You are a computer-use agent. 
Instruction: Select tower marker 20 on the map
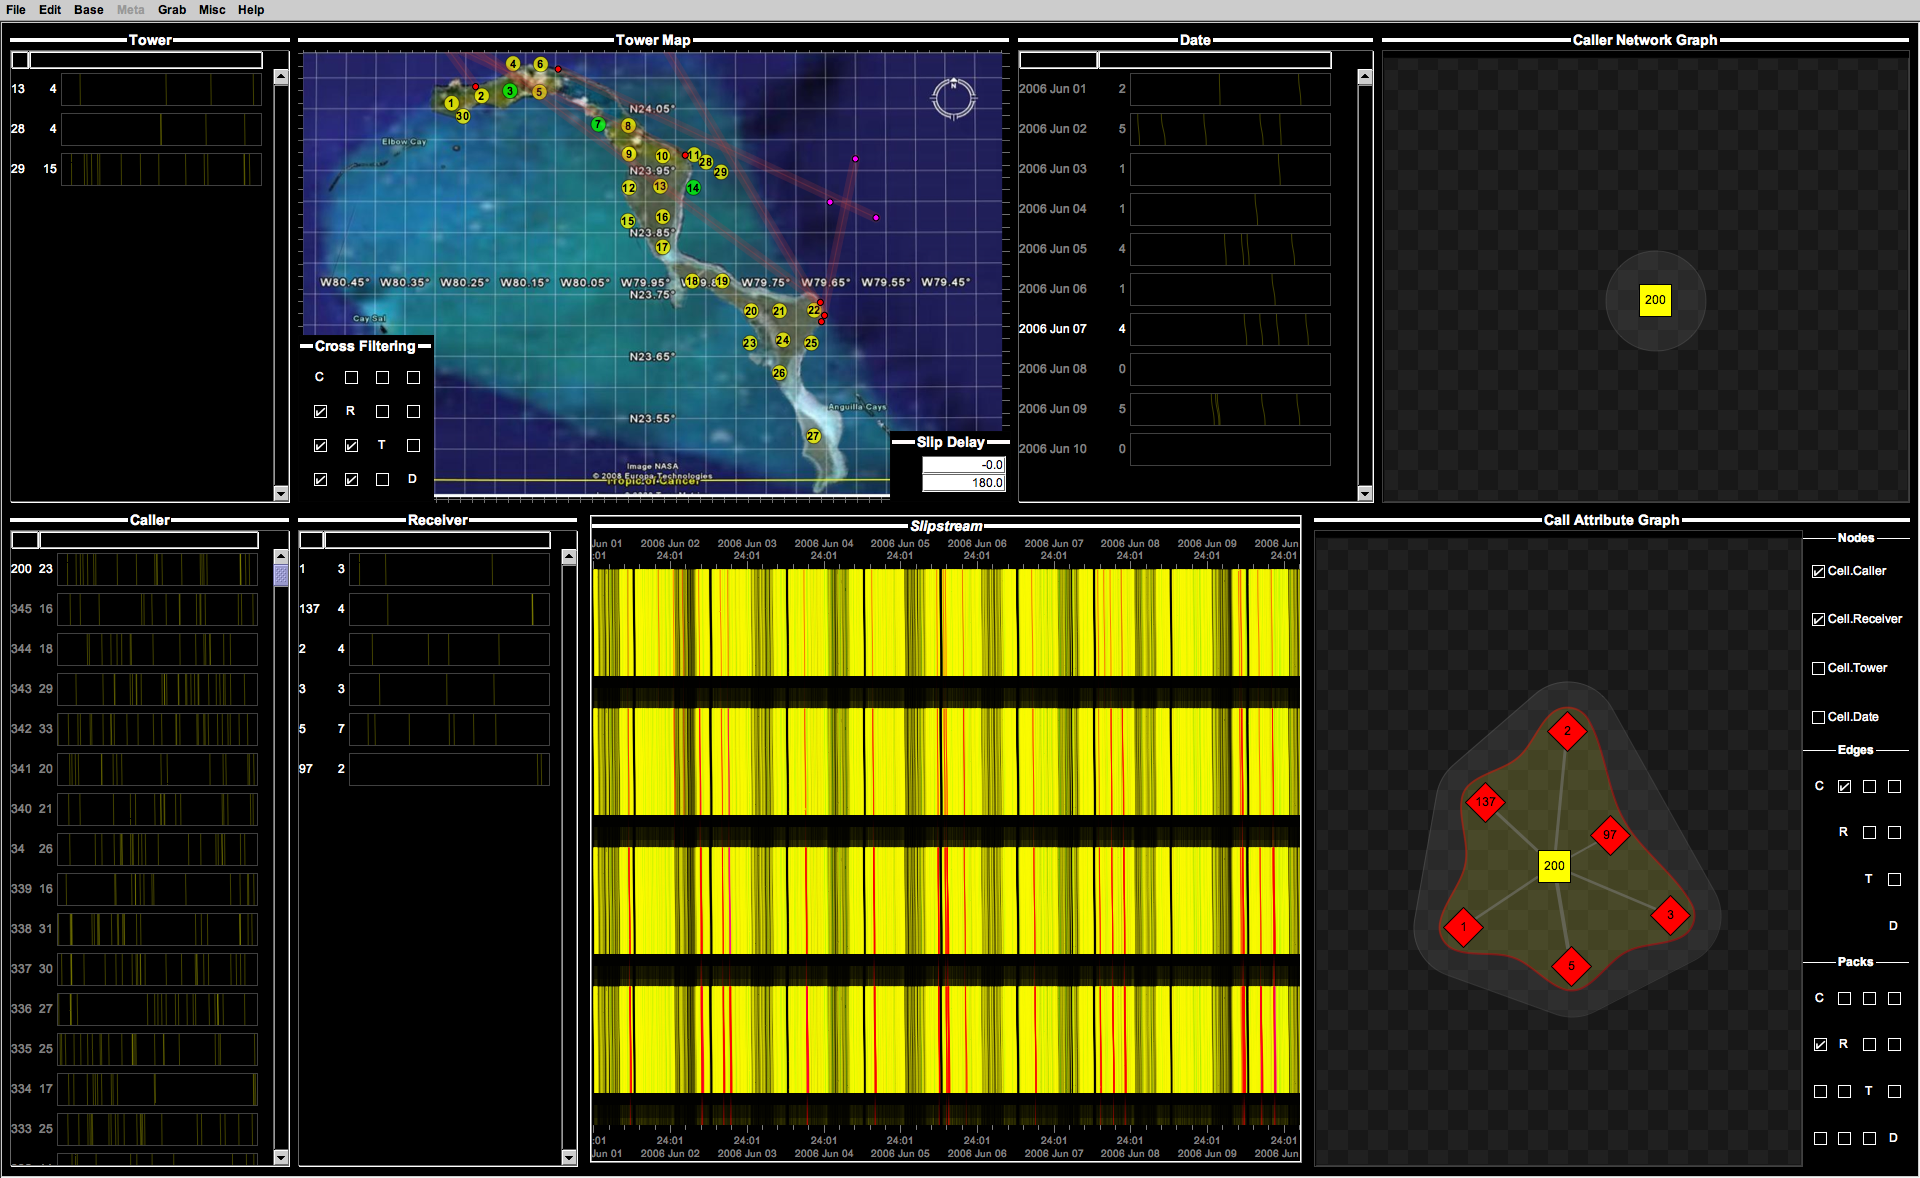point(751,311)
